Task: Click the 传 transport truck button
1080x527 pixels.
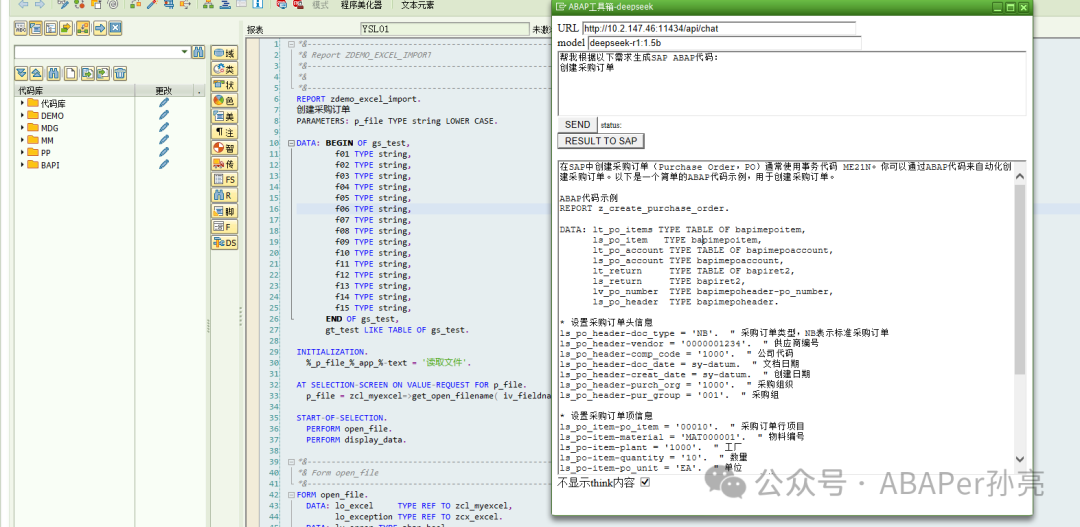Action: tap(225, 163)
